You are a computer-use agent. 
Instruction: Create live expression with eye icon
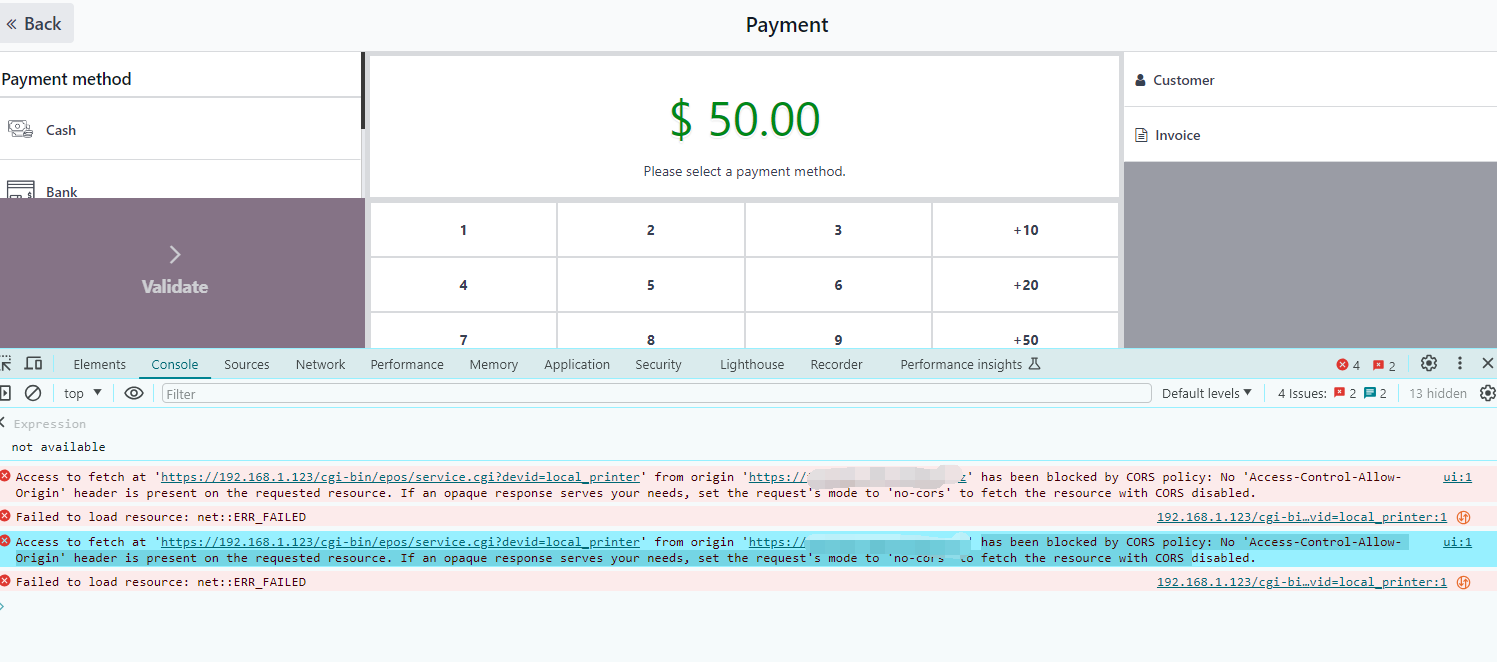point(134,393)
